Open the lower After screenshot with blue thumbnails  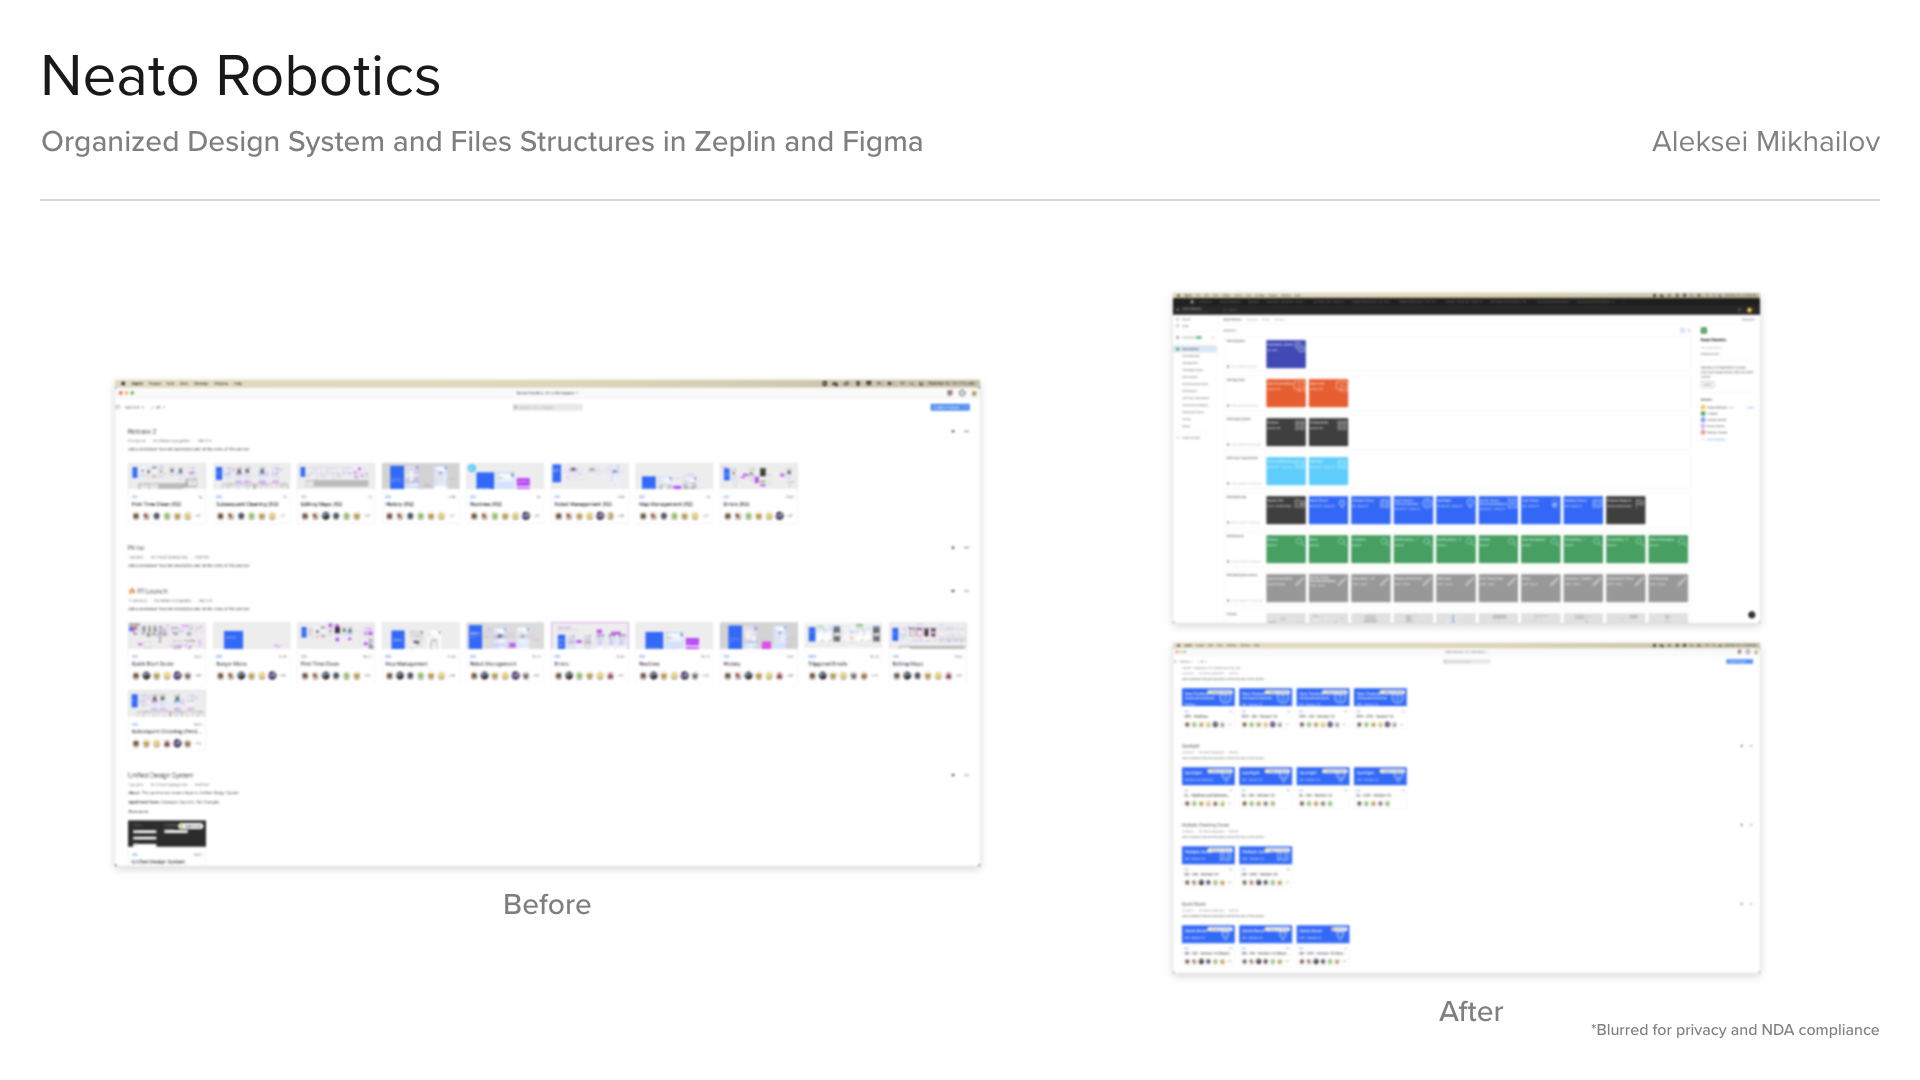(1466, 808)
